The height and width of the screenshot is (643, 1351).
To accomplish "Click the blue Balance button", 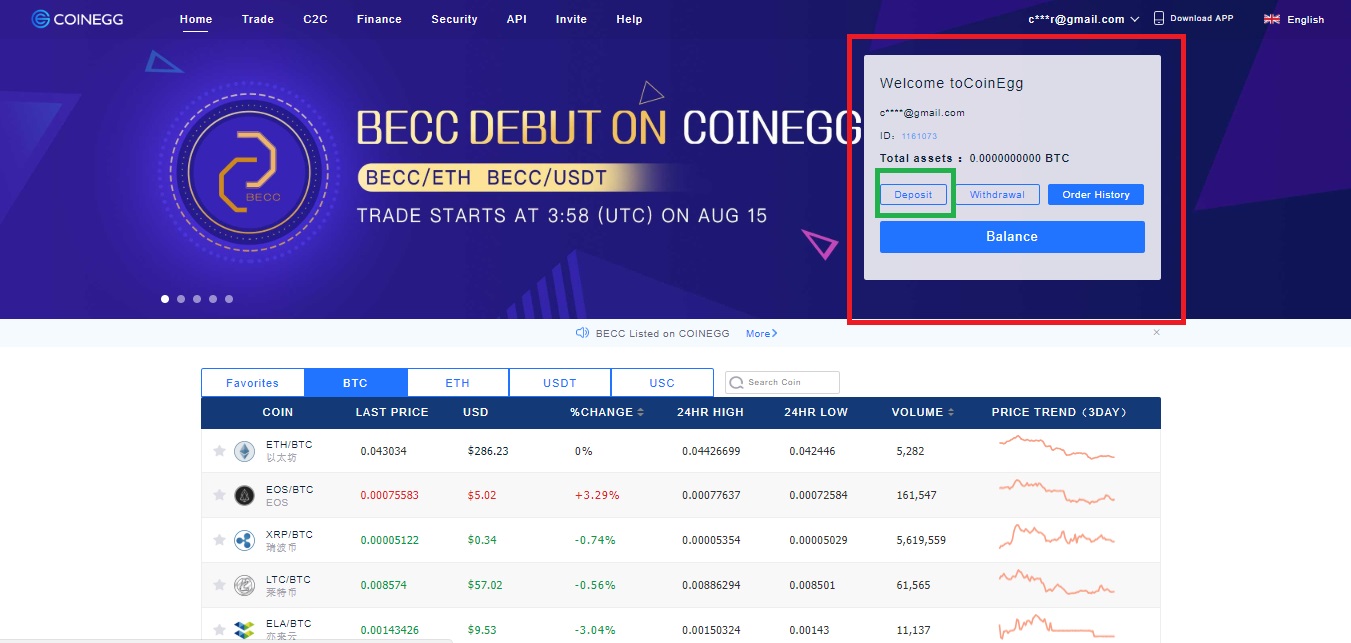I will coord(1012,237).
